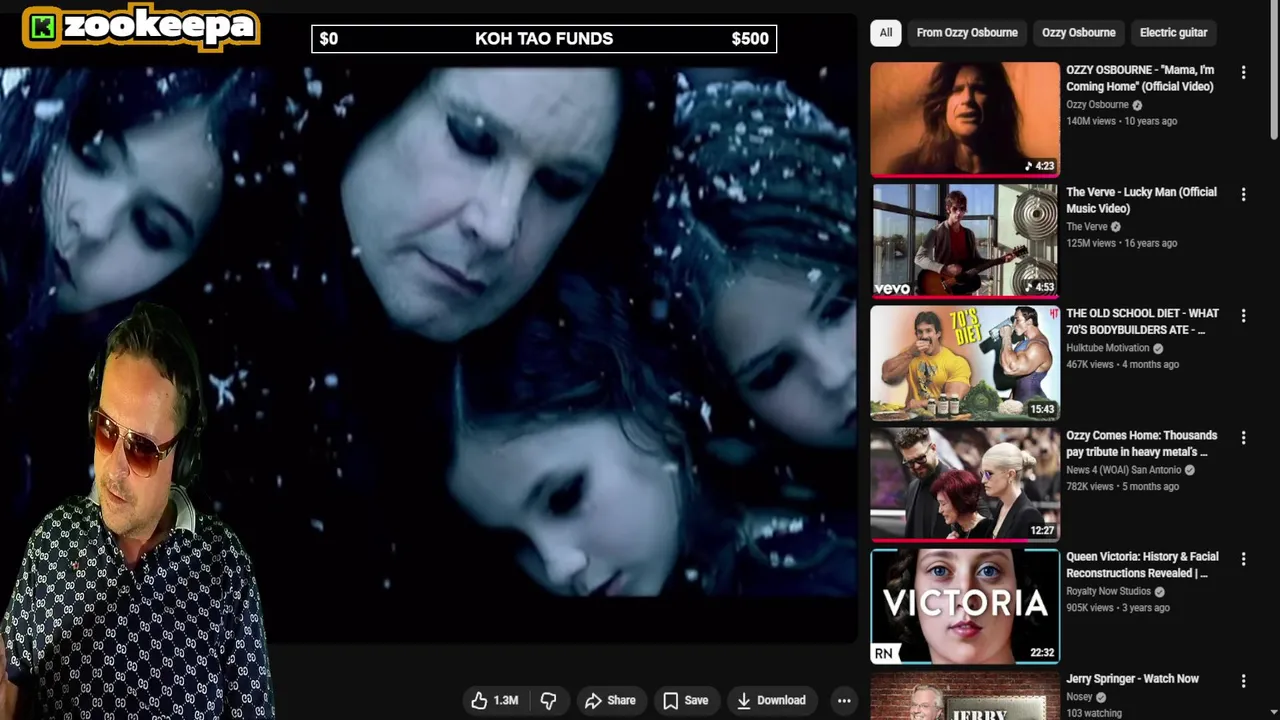Click title Queen Victoria: History & Facial Reconstructions
This screenshot has width=1280, height=720.
pos(1142,565)
